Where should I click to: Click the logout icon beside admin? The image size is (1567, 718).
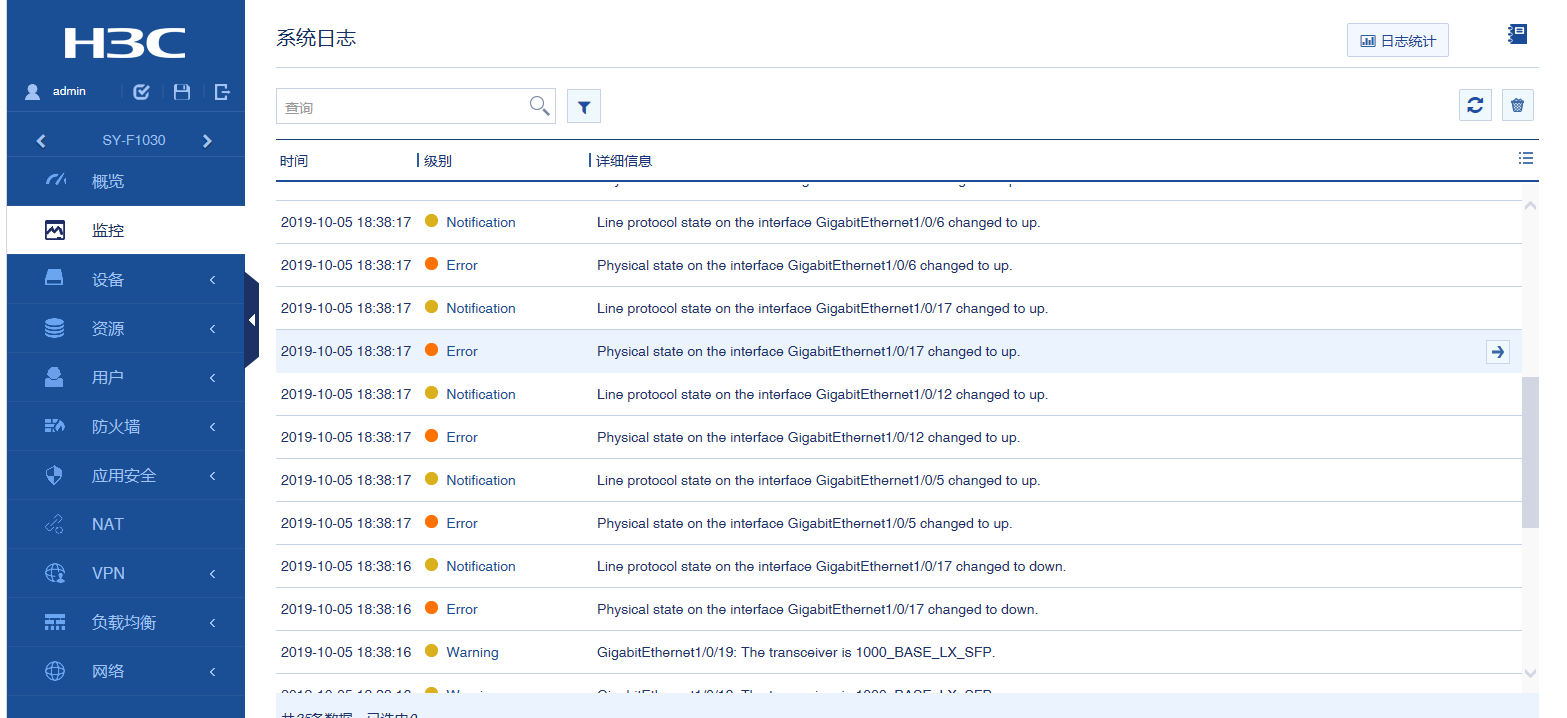click(x=222, y=92)
